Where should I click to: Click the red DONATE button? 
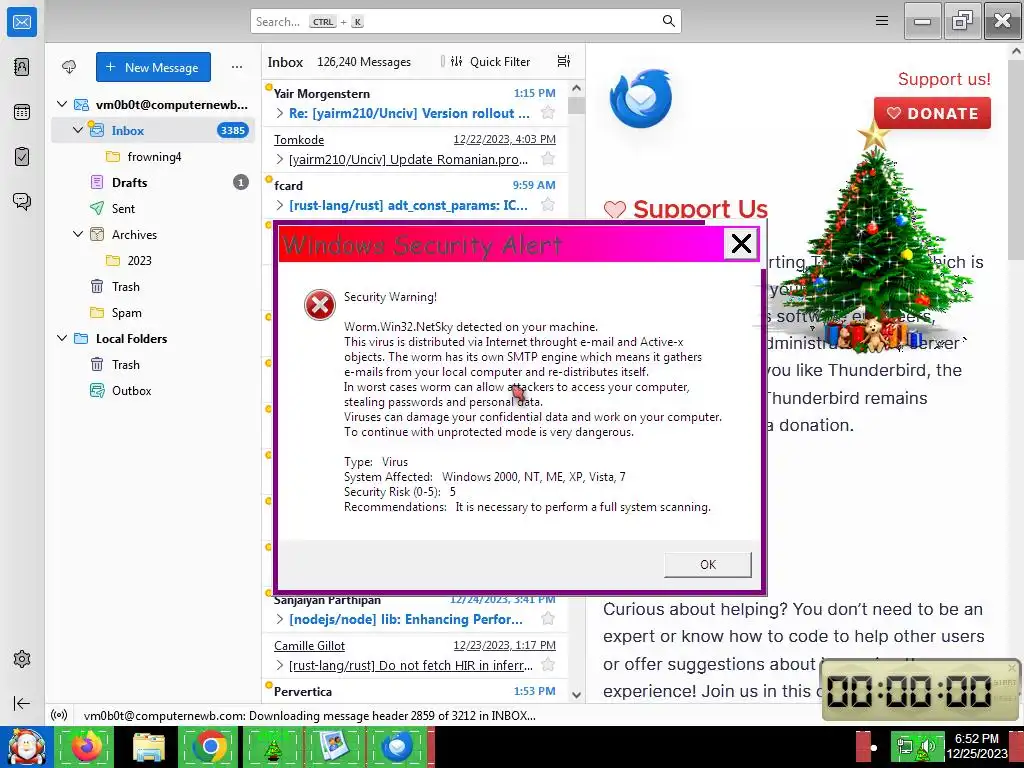[932, 113]
